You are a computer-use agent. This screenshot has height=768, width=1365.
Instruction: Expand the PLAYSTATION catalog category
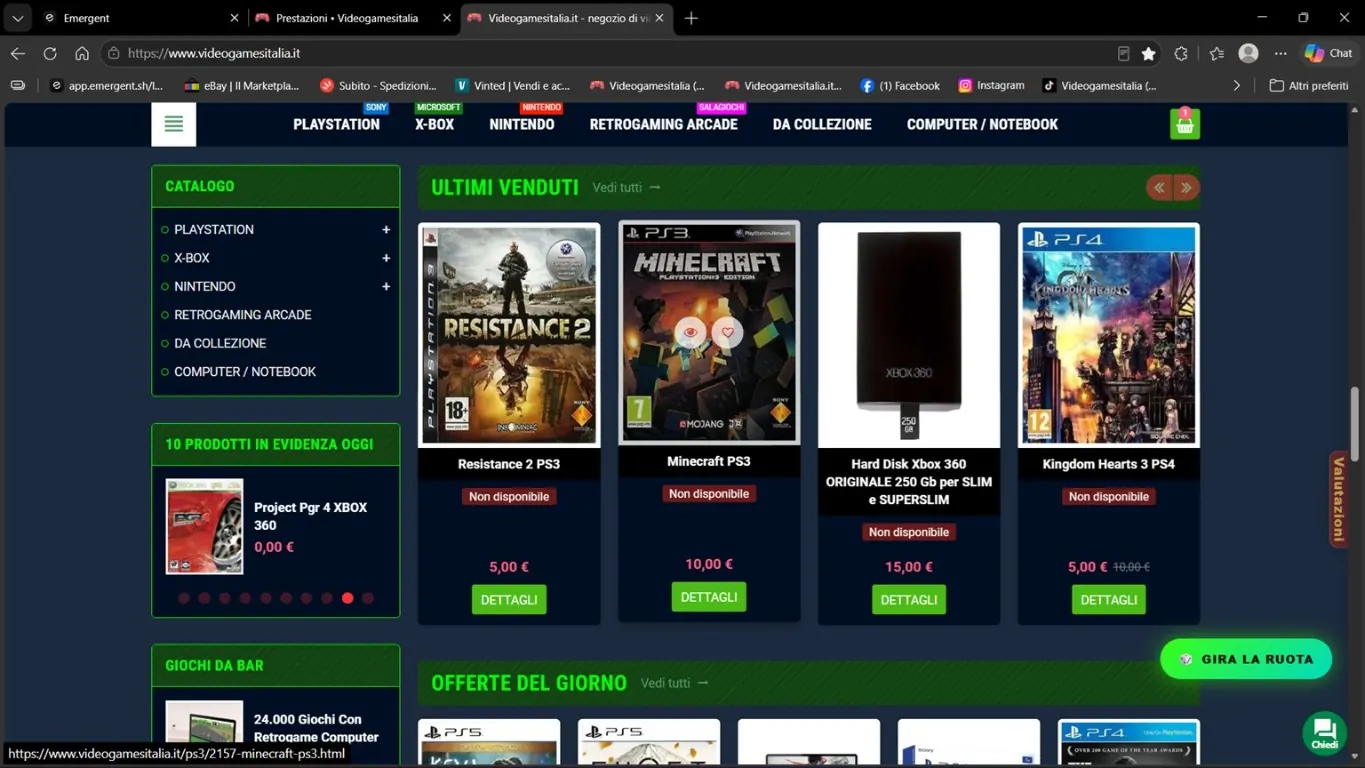[386, 230]
